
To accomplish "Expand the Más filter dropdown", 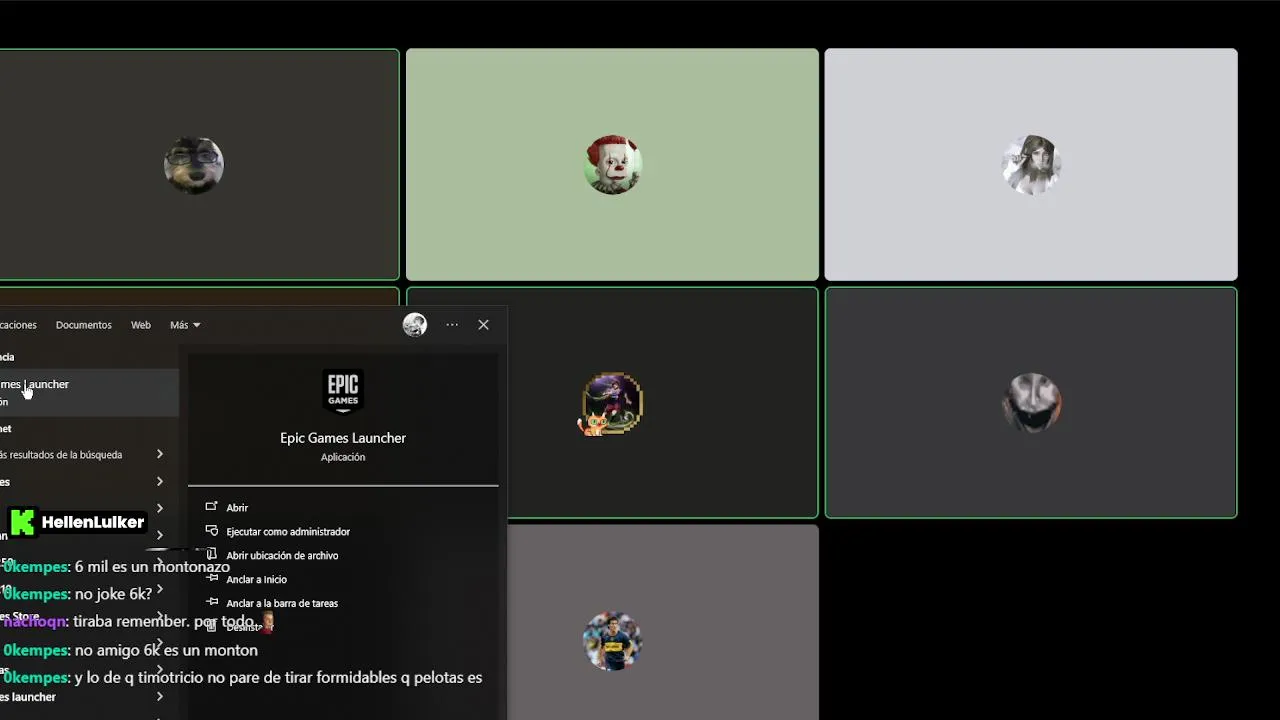I will pyautogui.click(x=185, y=325).
